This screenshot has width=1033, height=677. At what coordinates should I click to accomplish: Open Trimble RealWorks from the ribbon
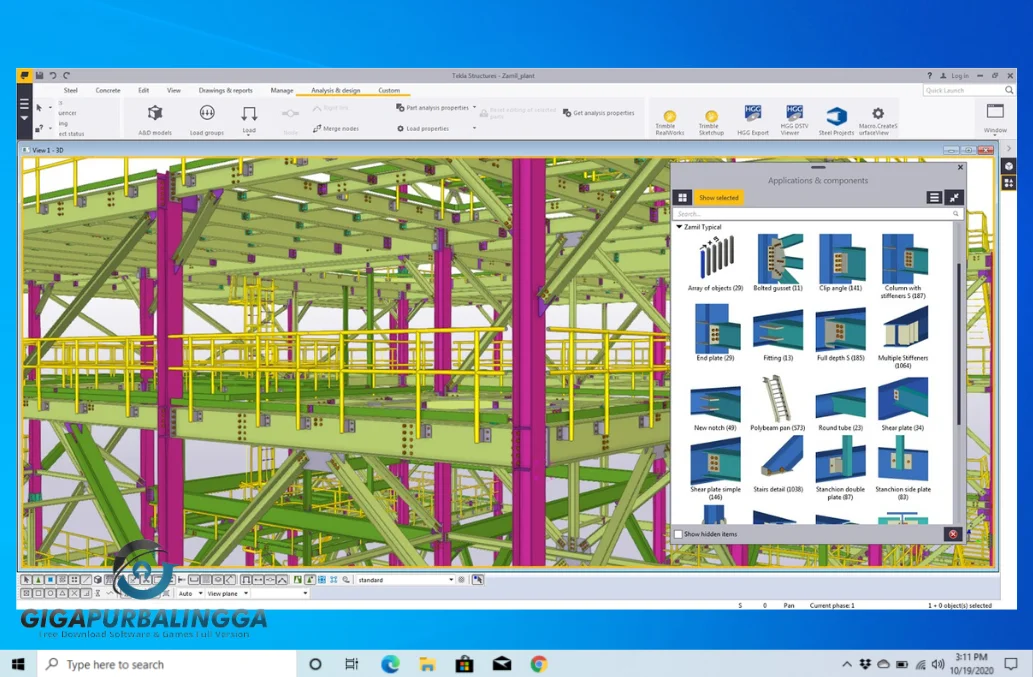coord(668,118)
